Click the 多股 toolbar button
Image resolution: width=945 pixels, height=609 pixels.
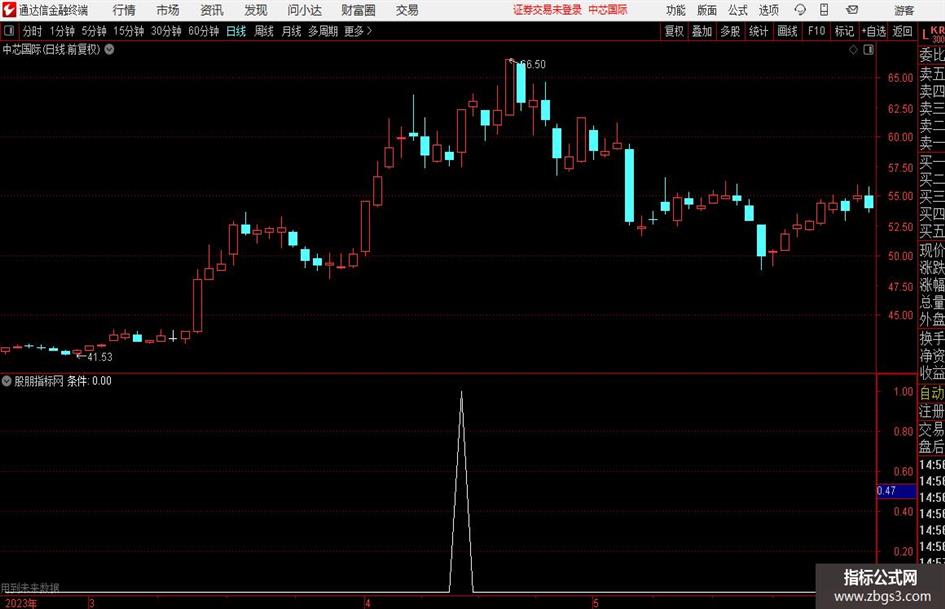coord(730,31)
